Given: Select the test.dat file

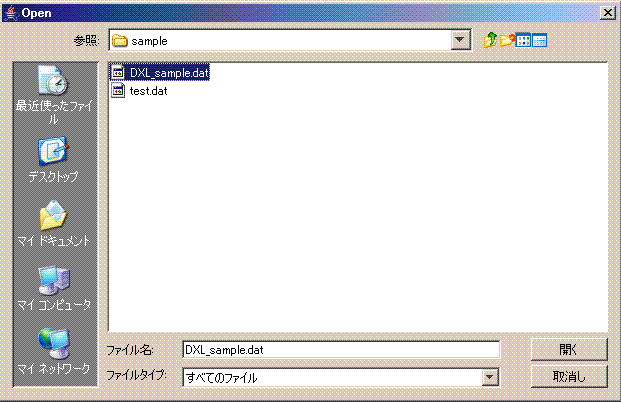Looking at the screenshot, I should (x=139, y=91).
